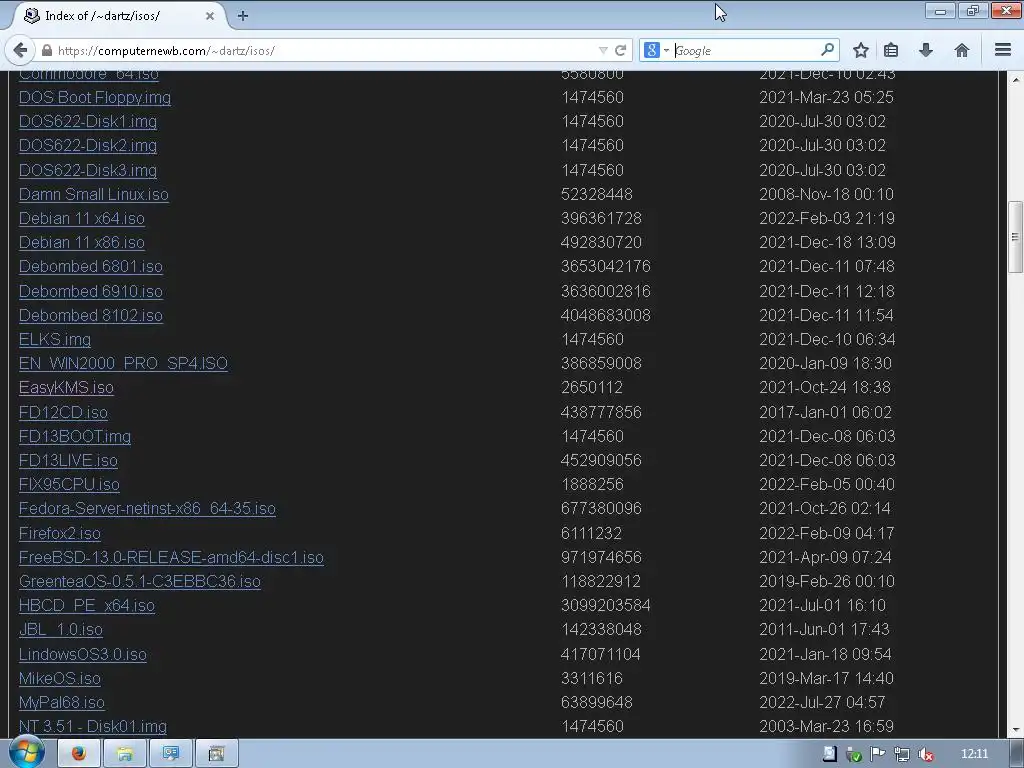Reload the page with refresh icon
This screenshot has height=768, width=1024.
point(620,50)
